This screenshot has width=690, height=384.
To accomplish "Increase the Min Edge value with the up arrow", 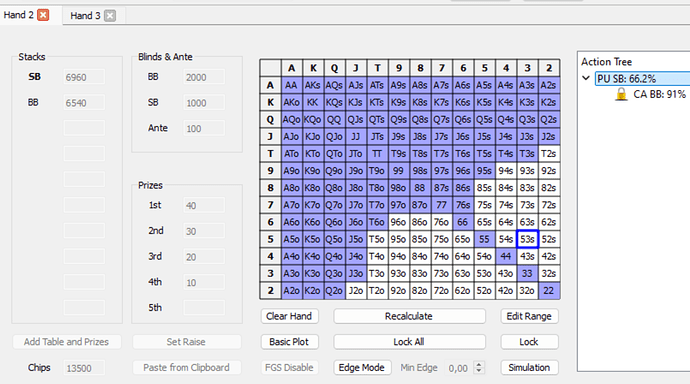I will (479, 364).
